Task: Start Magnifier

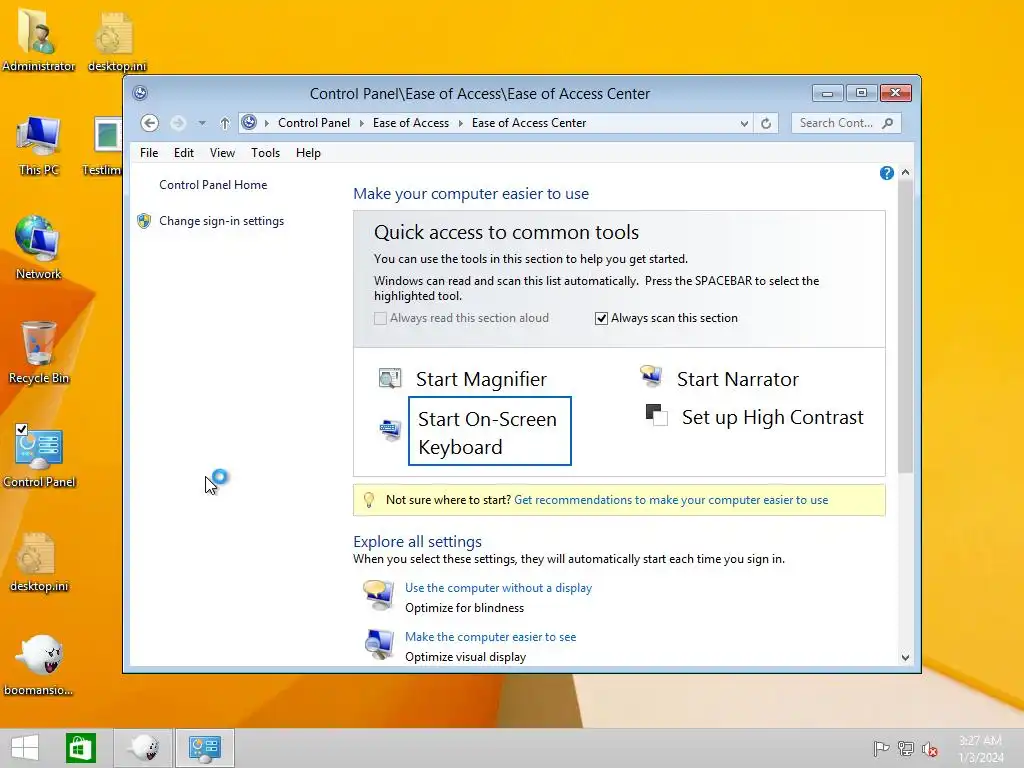Action: click(481, 379)
